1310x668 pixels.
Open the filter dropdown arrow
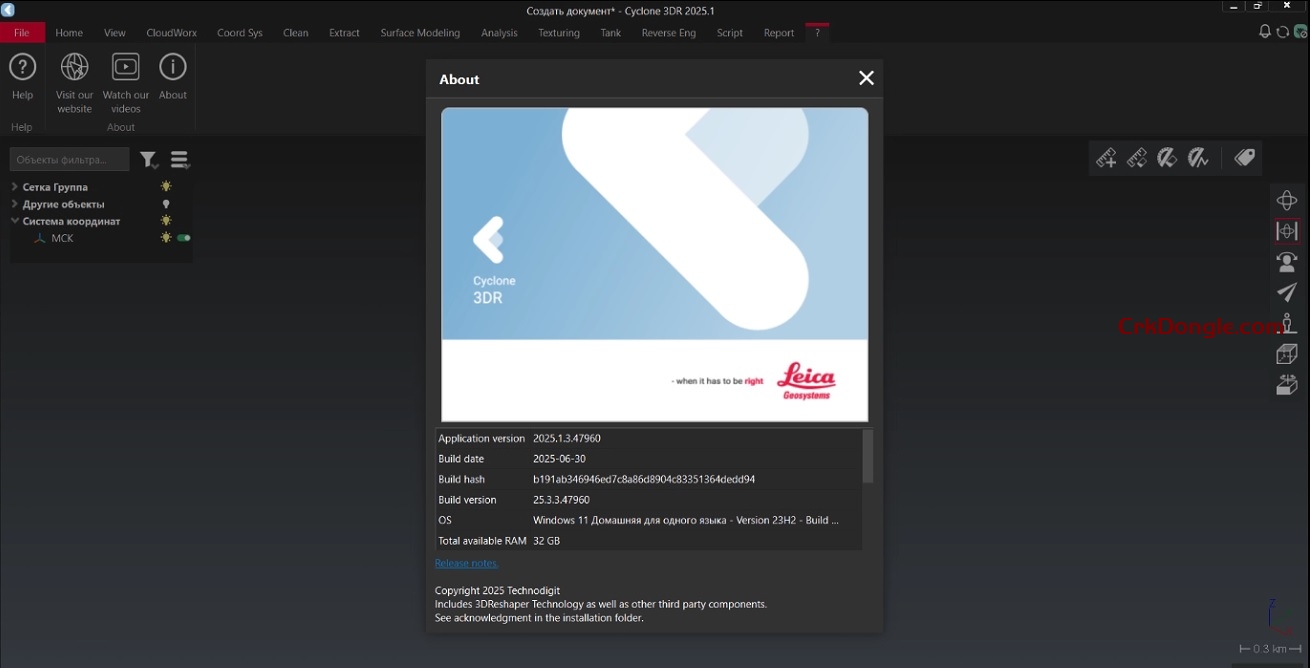149,159
